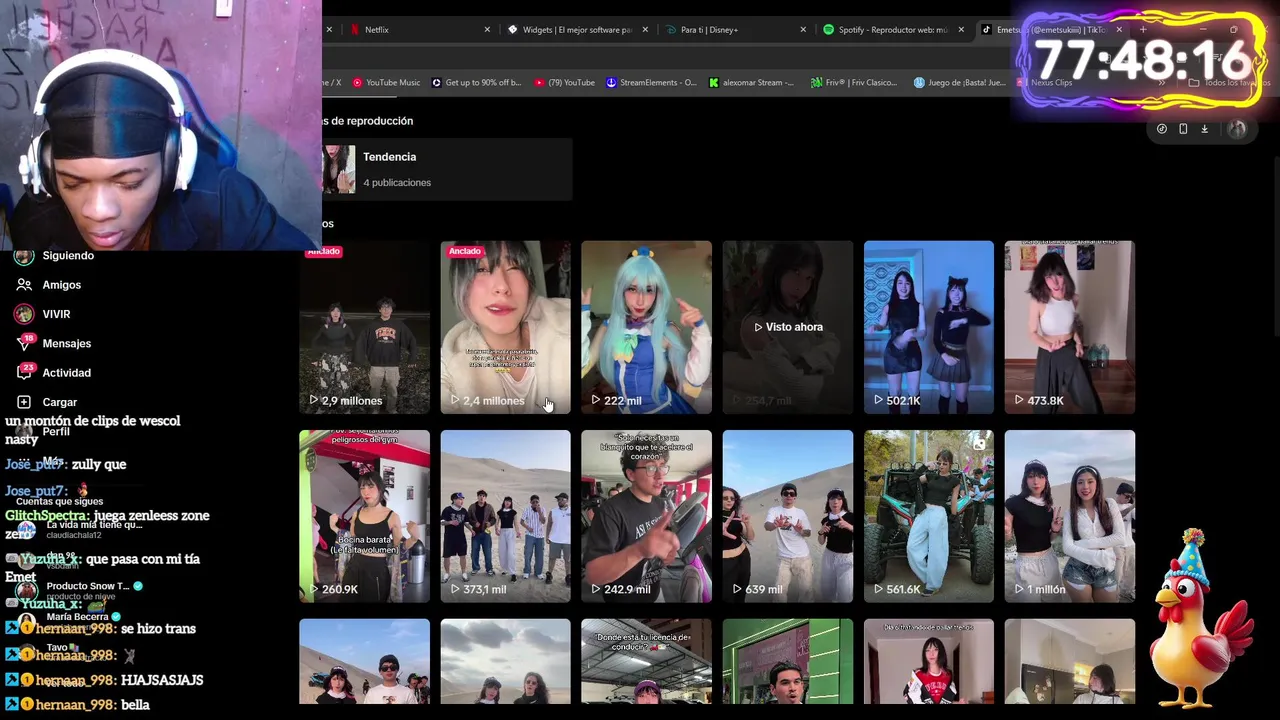Screen dimensions: 1280x720
Task: Click the TikTok coins icon in header
Action: pos(1162,129)
